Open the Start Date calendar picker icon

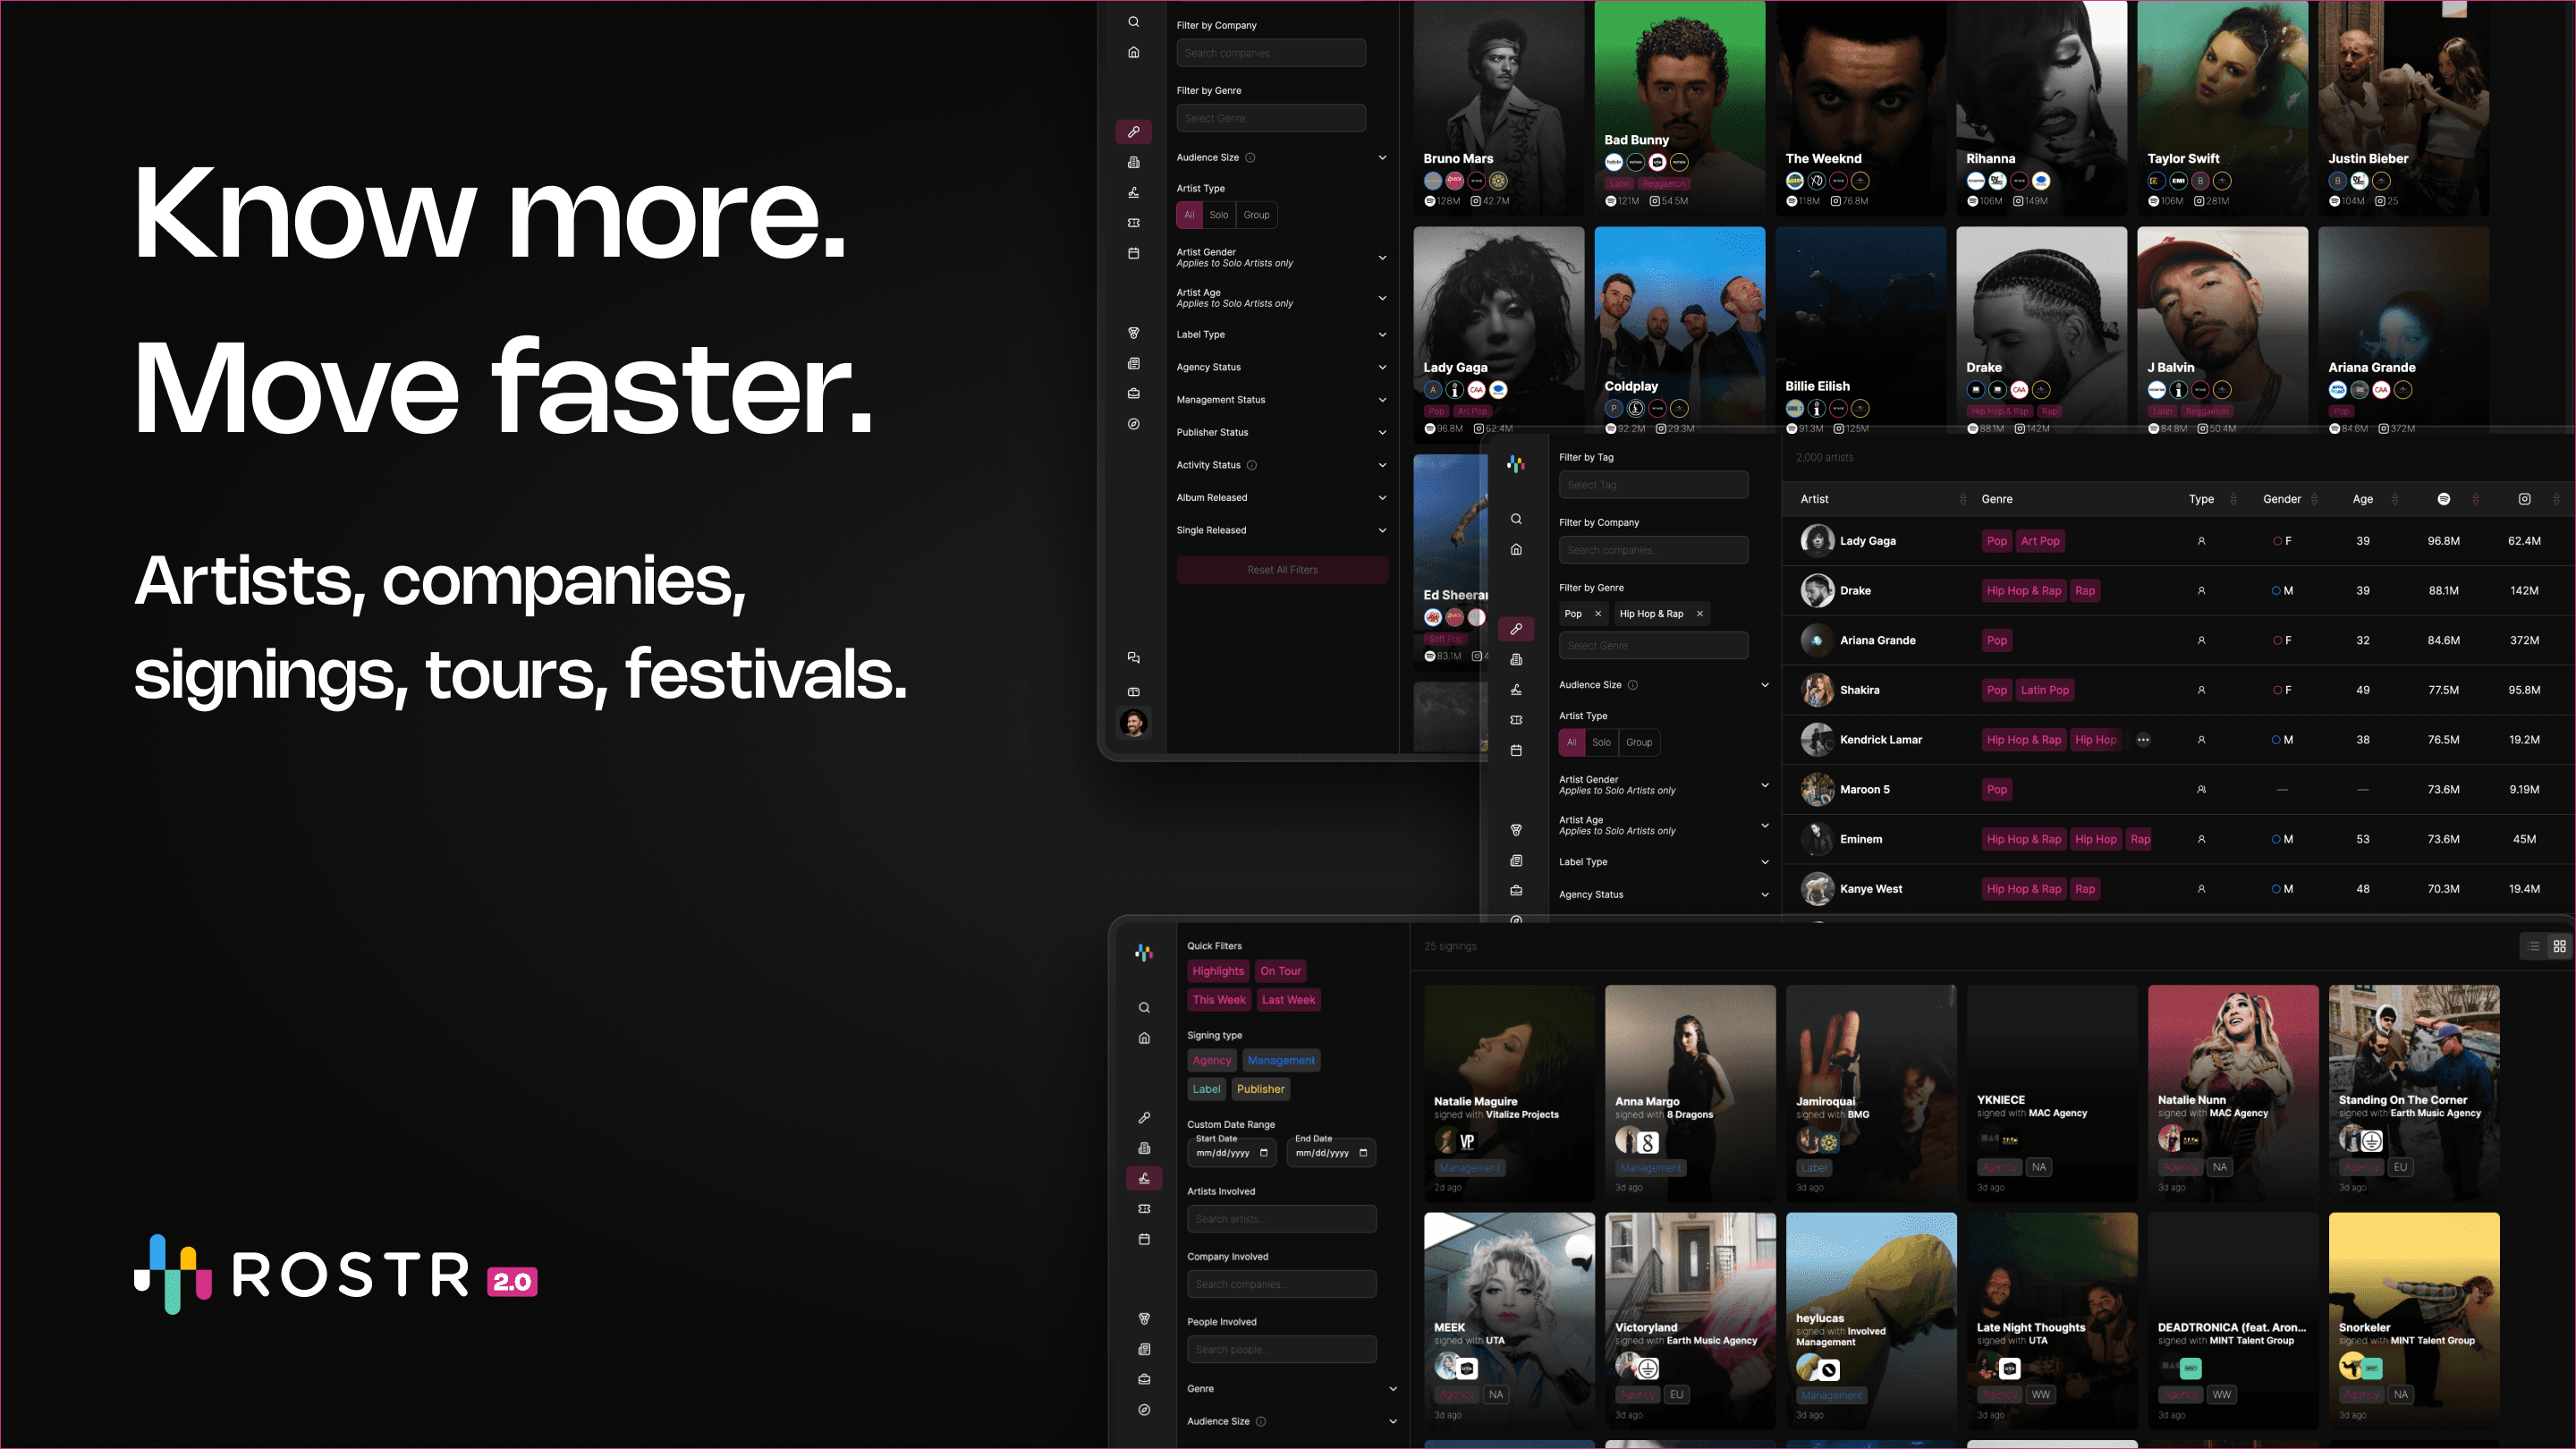click(1264, 1153)
